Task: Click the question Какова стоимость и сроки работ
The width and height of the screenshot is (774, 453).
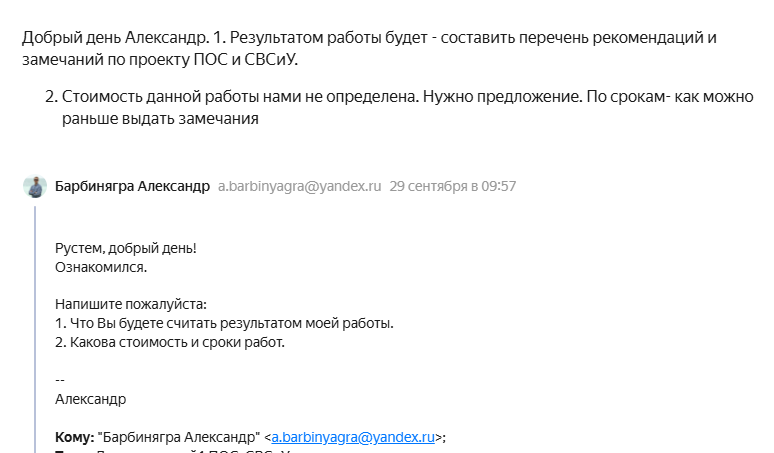Action: point(170,342)
